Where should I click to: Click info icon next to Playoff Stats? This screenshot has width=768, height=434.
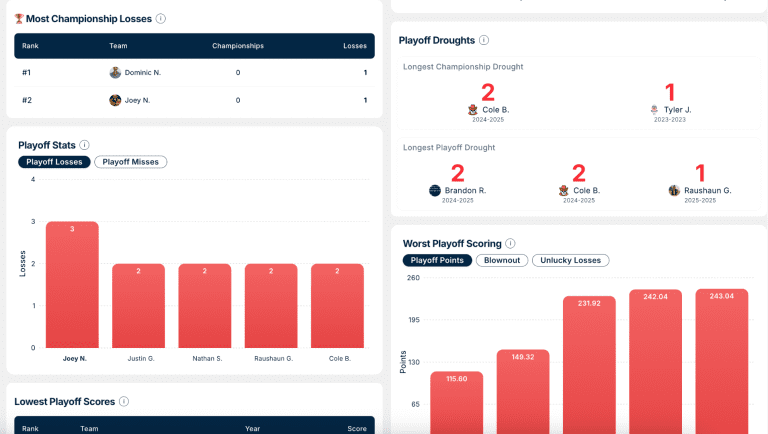tap(84, 145)
